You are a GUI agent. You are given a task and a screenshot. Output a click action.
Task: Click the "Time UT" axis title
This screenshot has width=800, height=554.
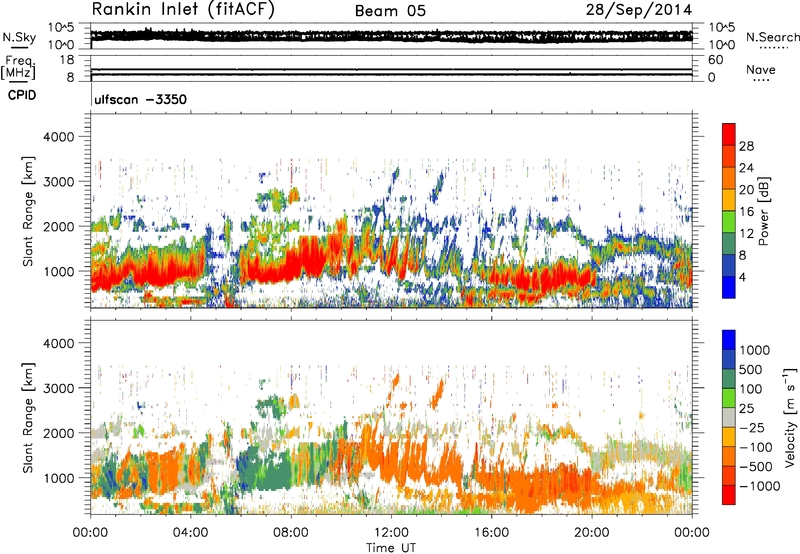391,547
